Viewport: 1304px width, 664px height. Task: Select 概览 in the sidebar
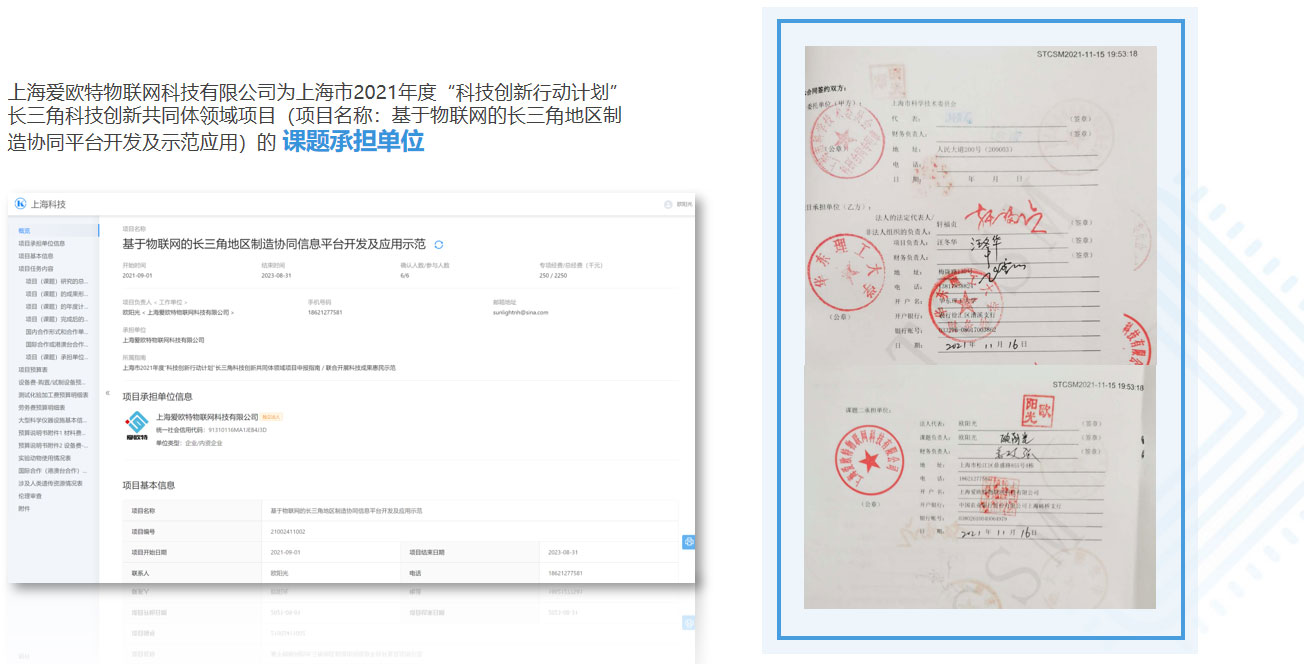click(x=24, y=231)
